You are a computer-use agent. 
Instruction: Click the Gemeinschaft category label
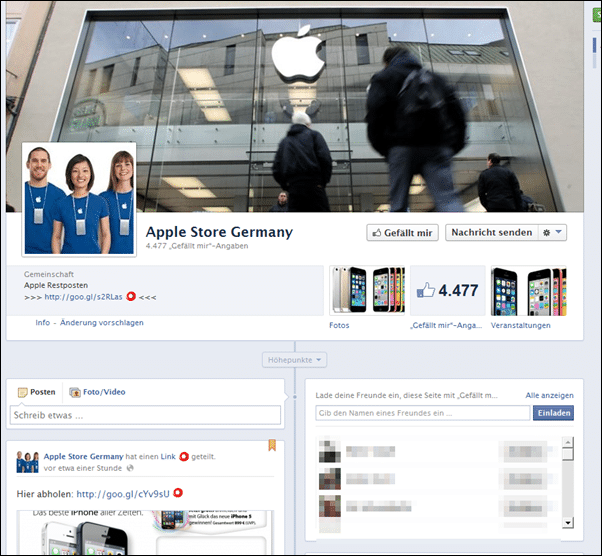49,274
